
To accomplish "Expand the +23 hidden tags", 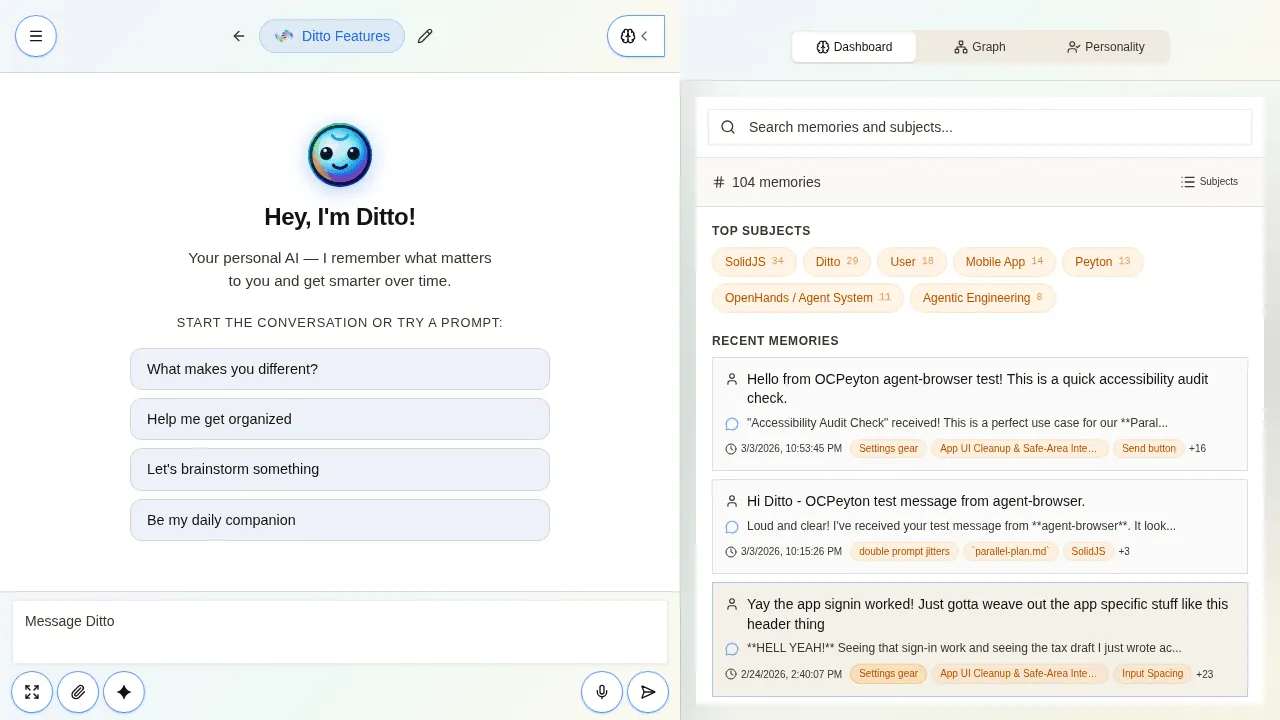I will pos(1204,673).
